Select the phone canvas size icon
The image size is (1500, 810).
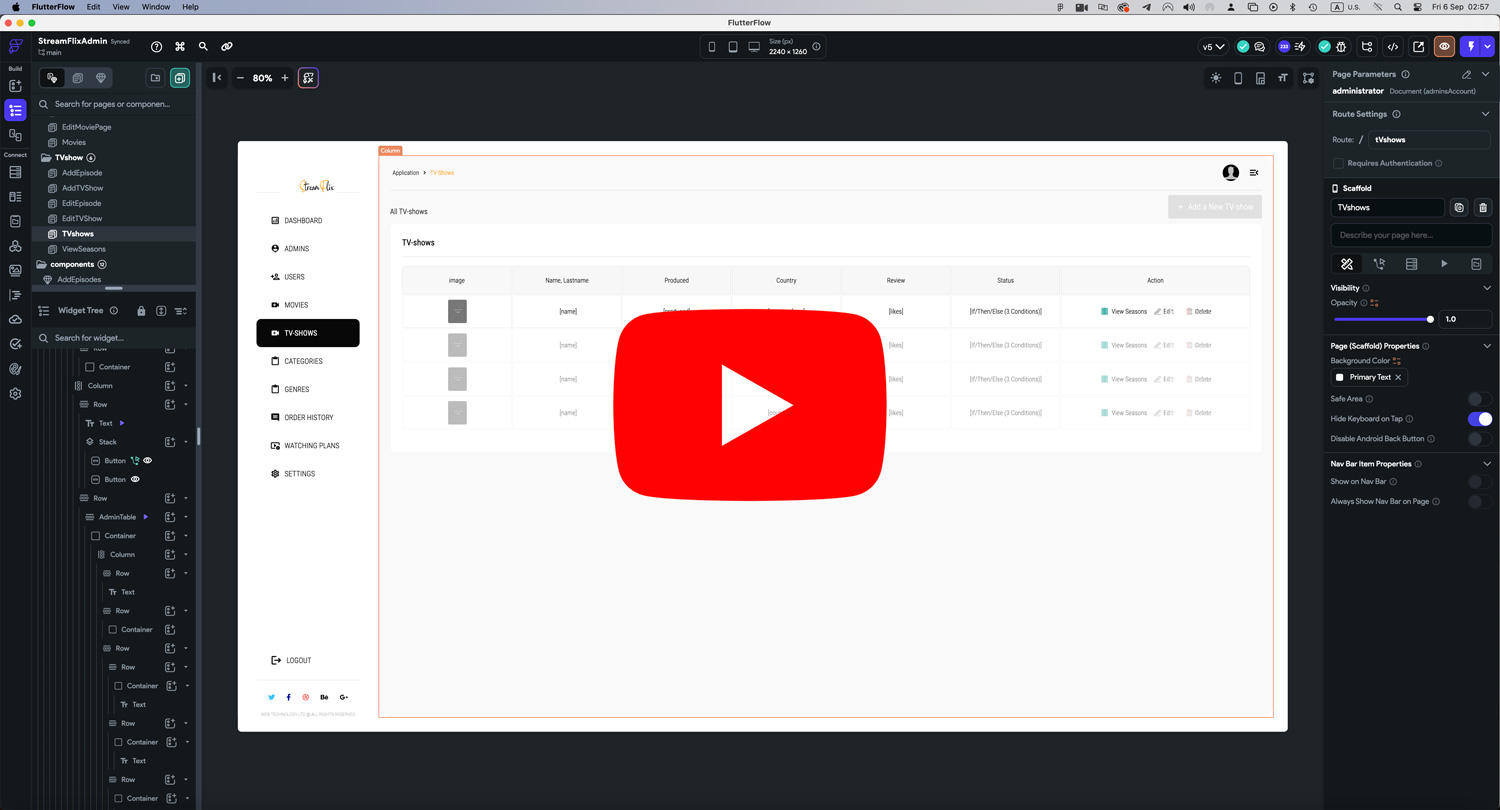point(712,47)
